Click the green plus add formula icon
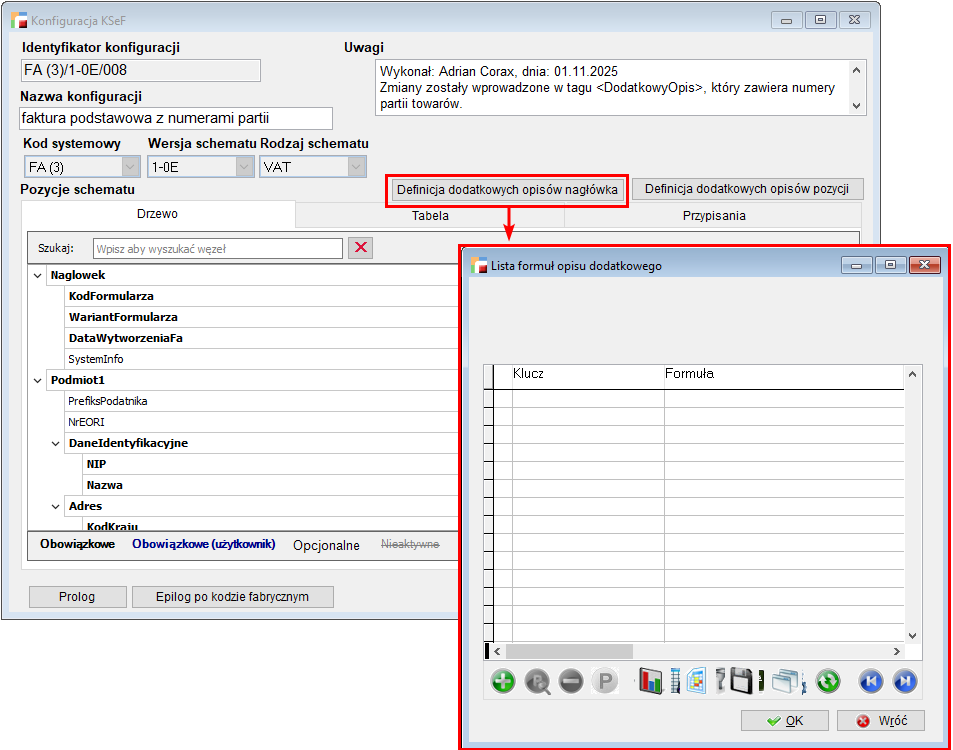Screen dimensions: 953x750 pos(503,682)
